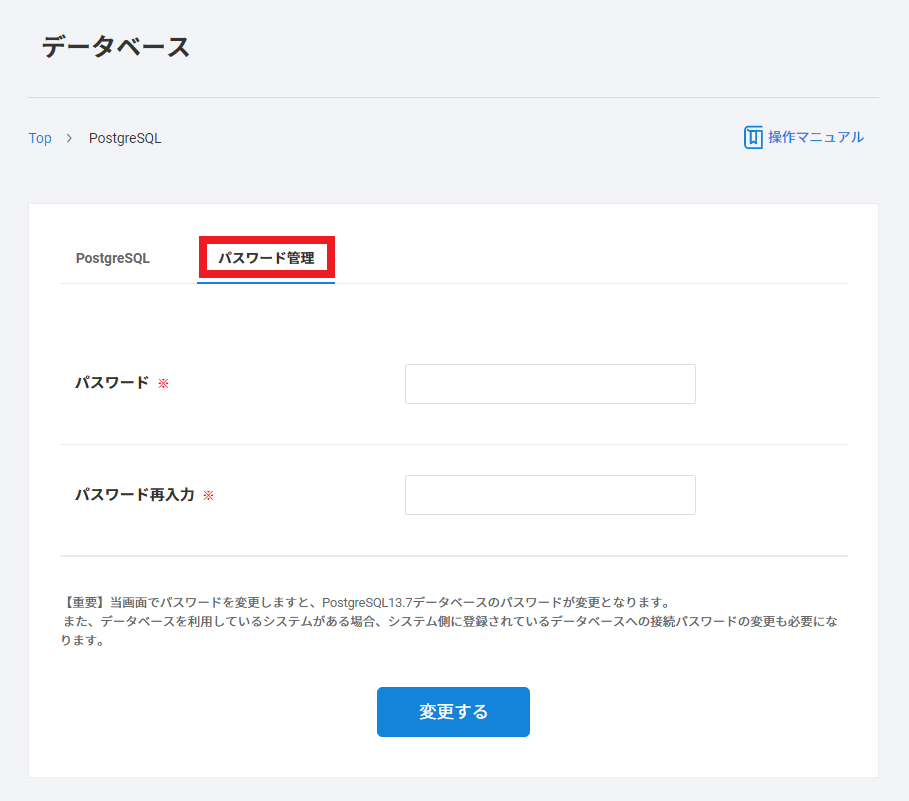Focus the パスワード input field
Image resolution: width=909 pixels, height=801 pixels.
click(550, 384)
